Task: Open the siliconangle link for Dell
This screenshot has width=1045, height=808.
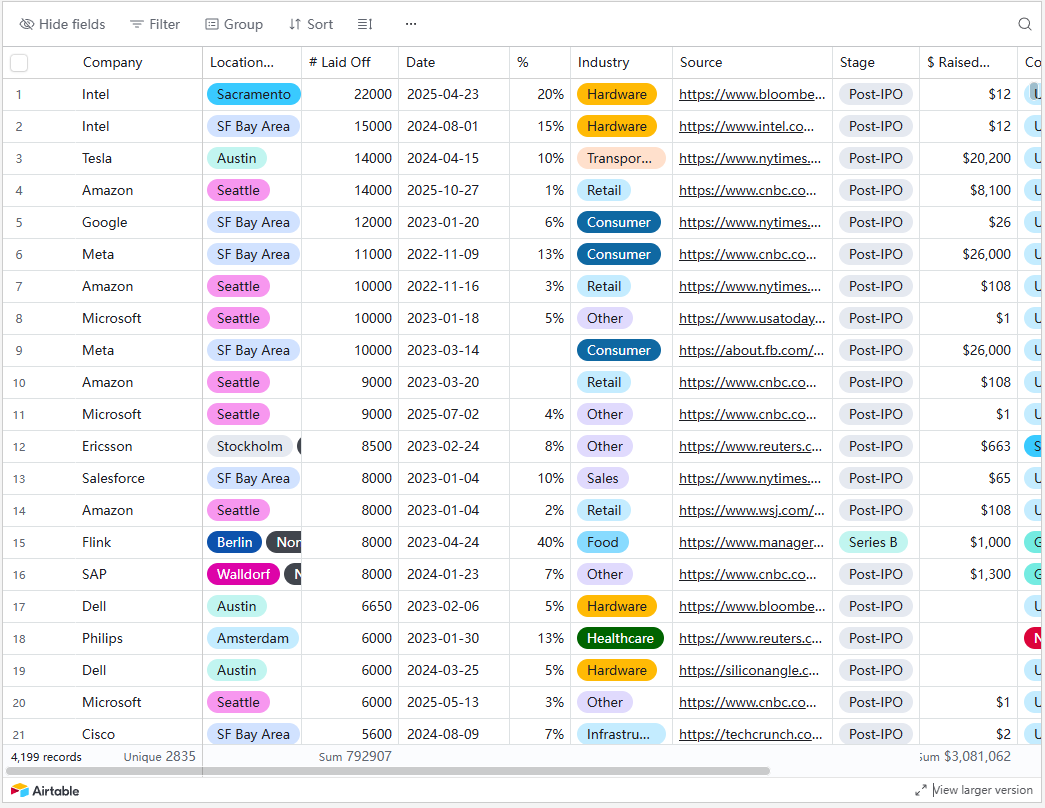Action: pos(749,671)
